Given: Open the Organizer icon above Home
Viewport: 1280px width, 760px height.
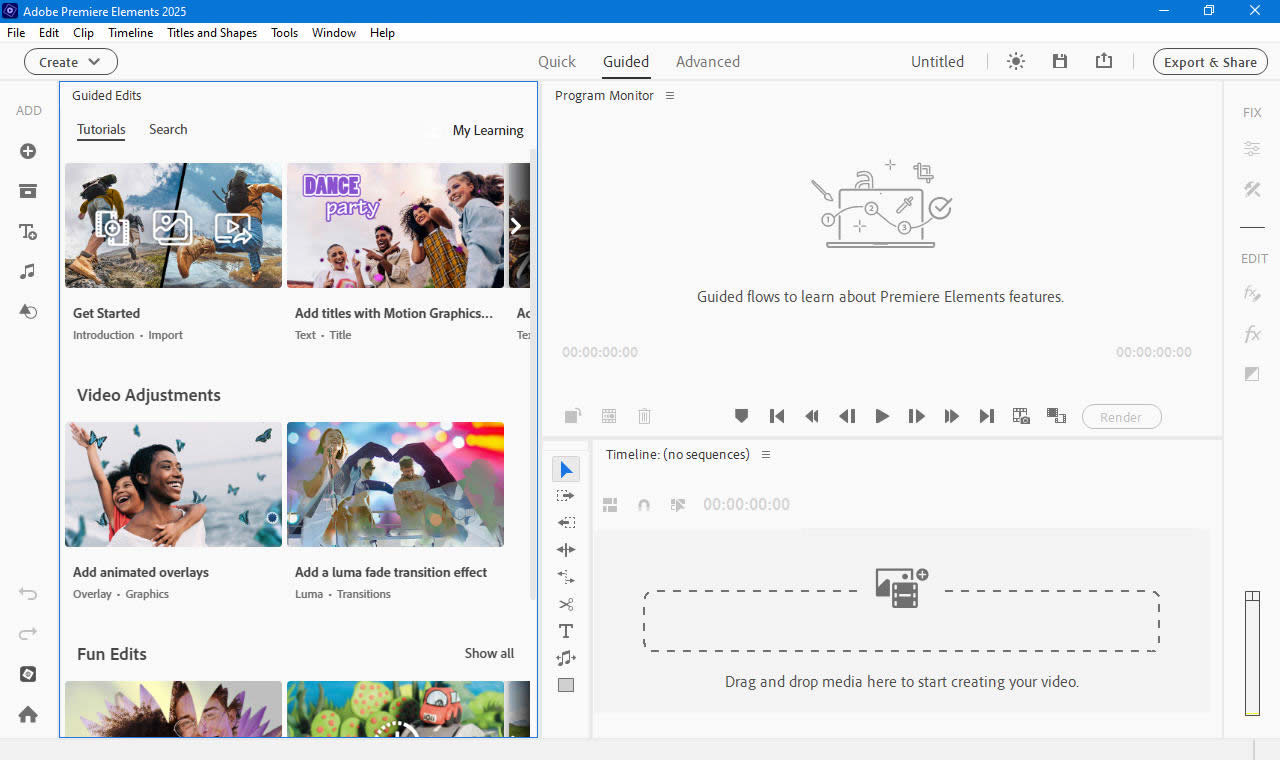Looking at the screenshot, I should pyautogui.click(x=28, y=674).
